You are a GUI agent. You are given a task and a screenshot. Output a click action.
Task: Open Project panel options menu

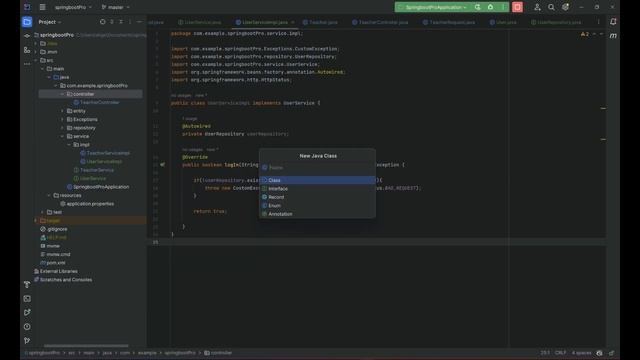tap(130, 22)
